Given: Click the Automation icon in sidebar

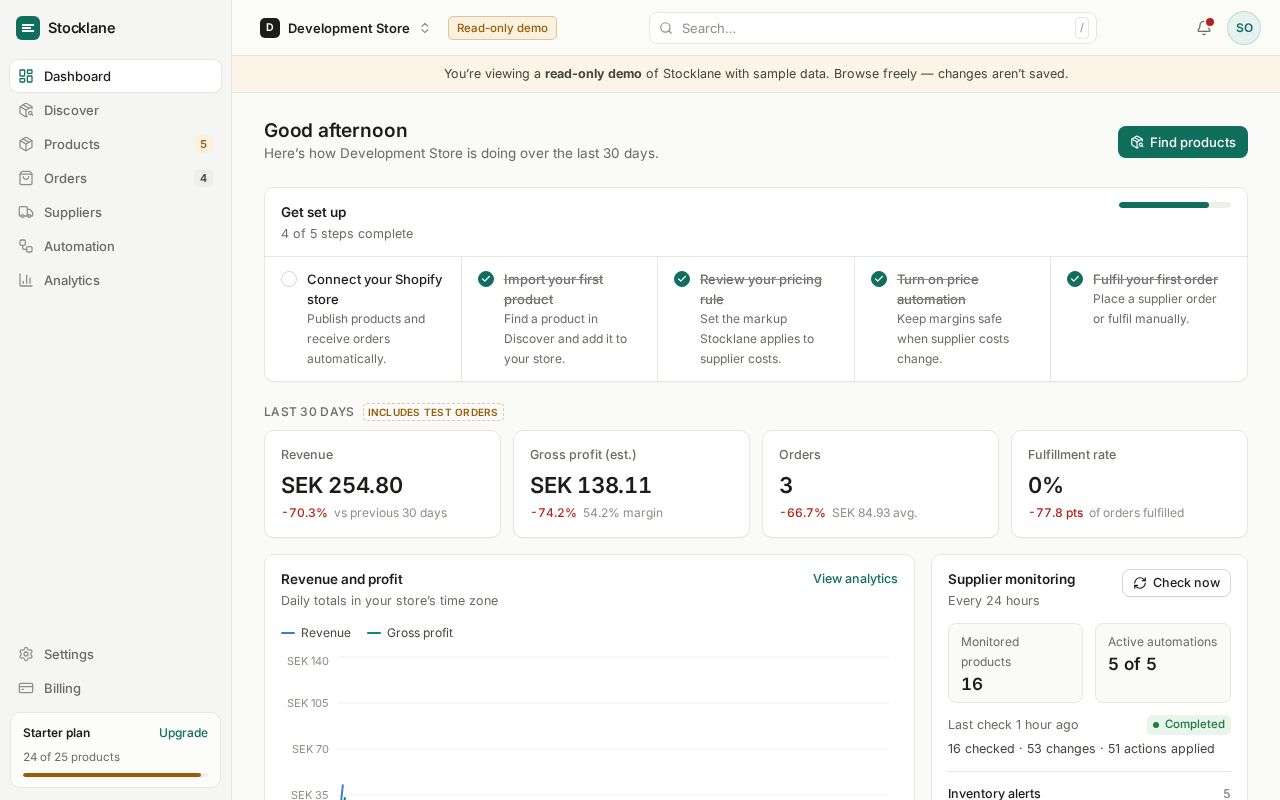Looking at the screenshot, I should (x=26, y=246).
